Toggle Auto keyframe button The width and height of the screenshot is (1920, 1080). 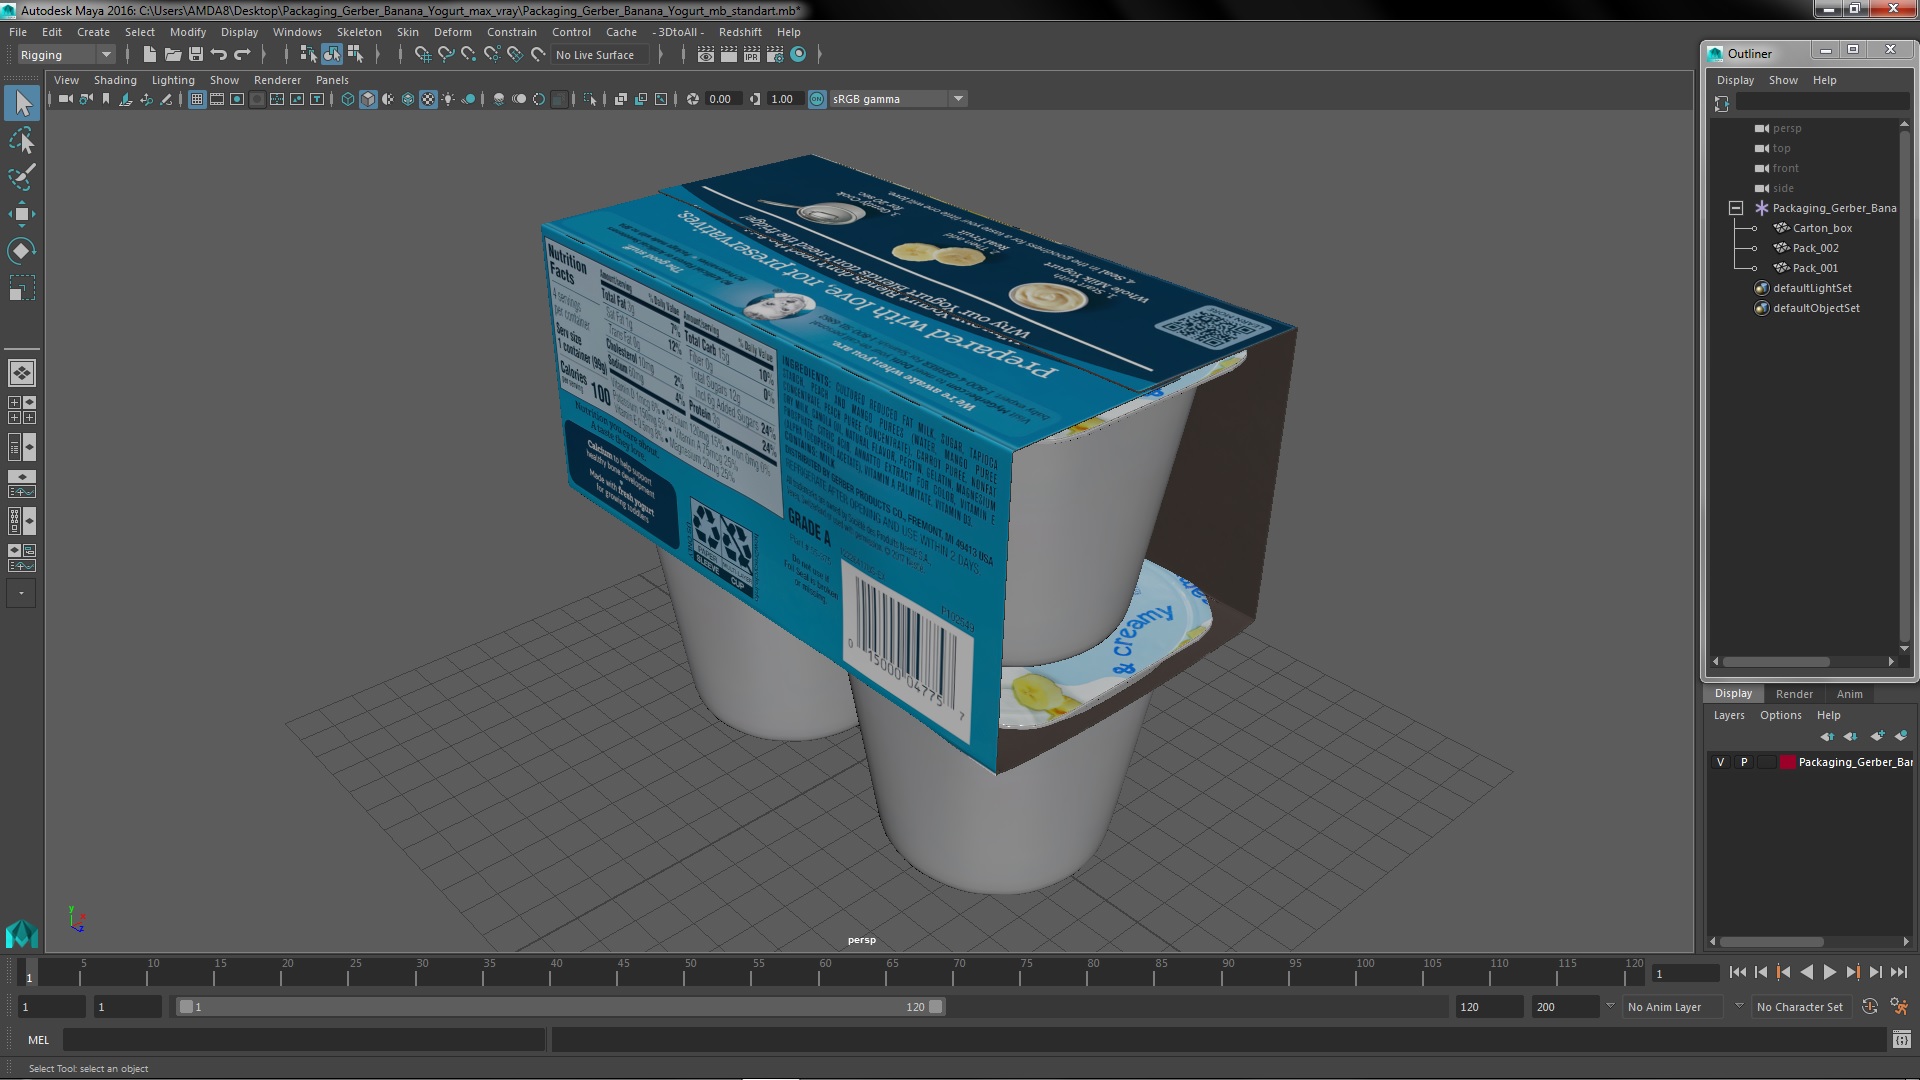pyautogui.click(x=1870, y=1007)
